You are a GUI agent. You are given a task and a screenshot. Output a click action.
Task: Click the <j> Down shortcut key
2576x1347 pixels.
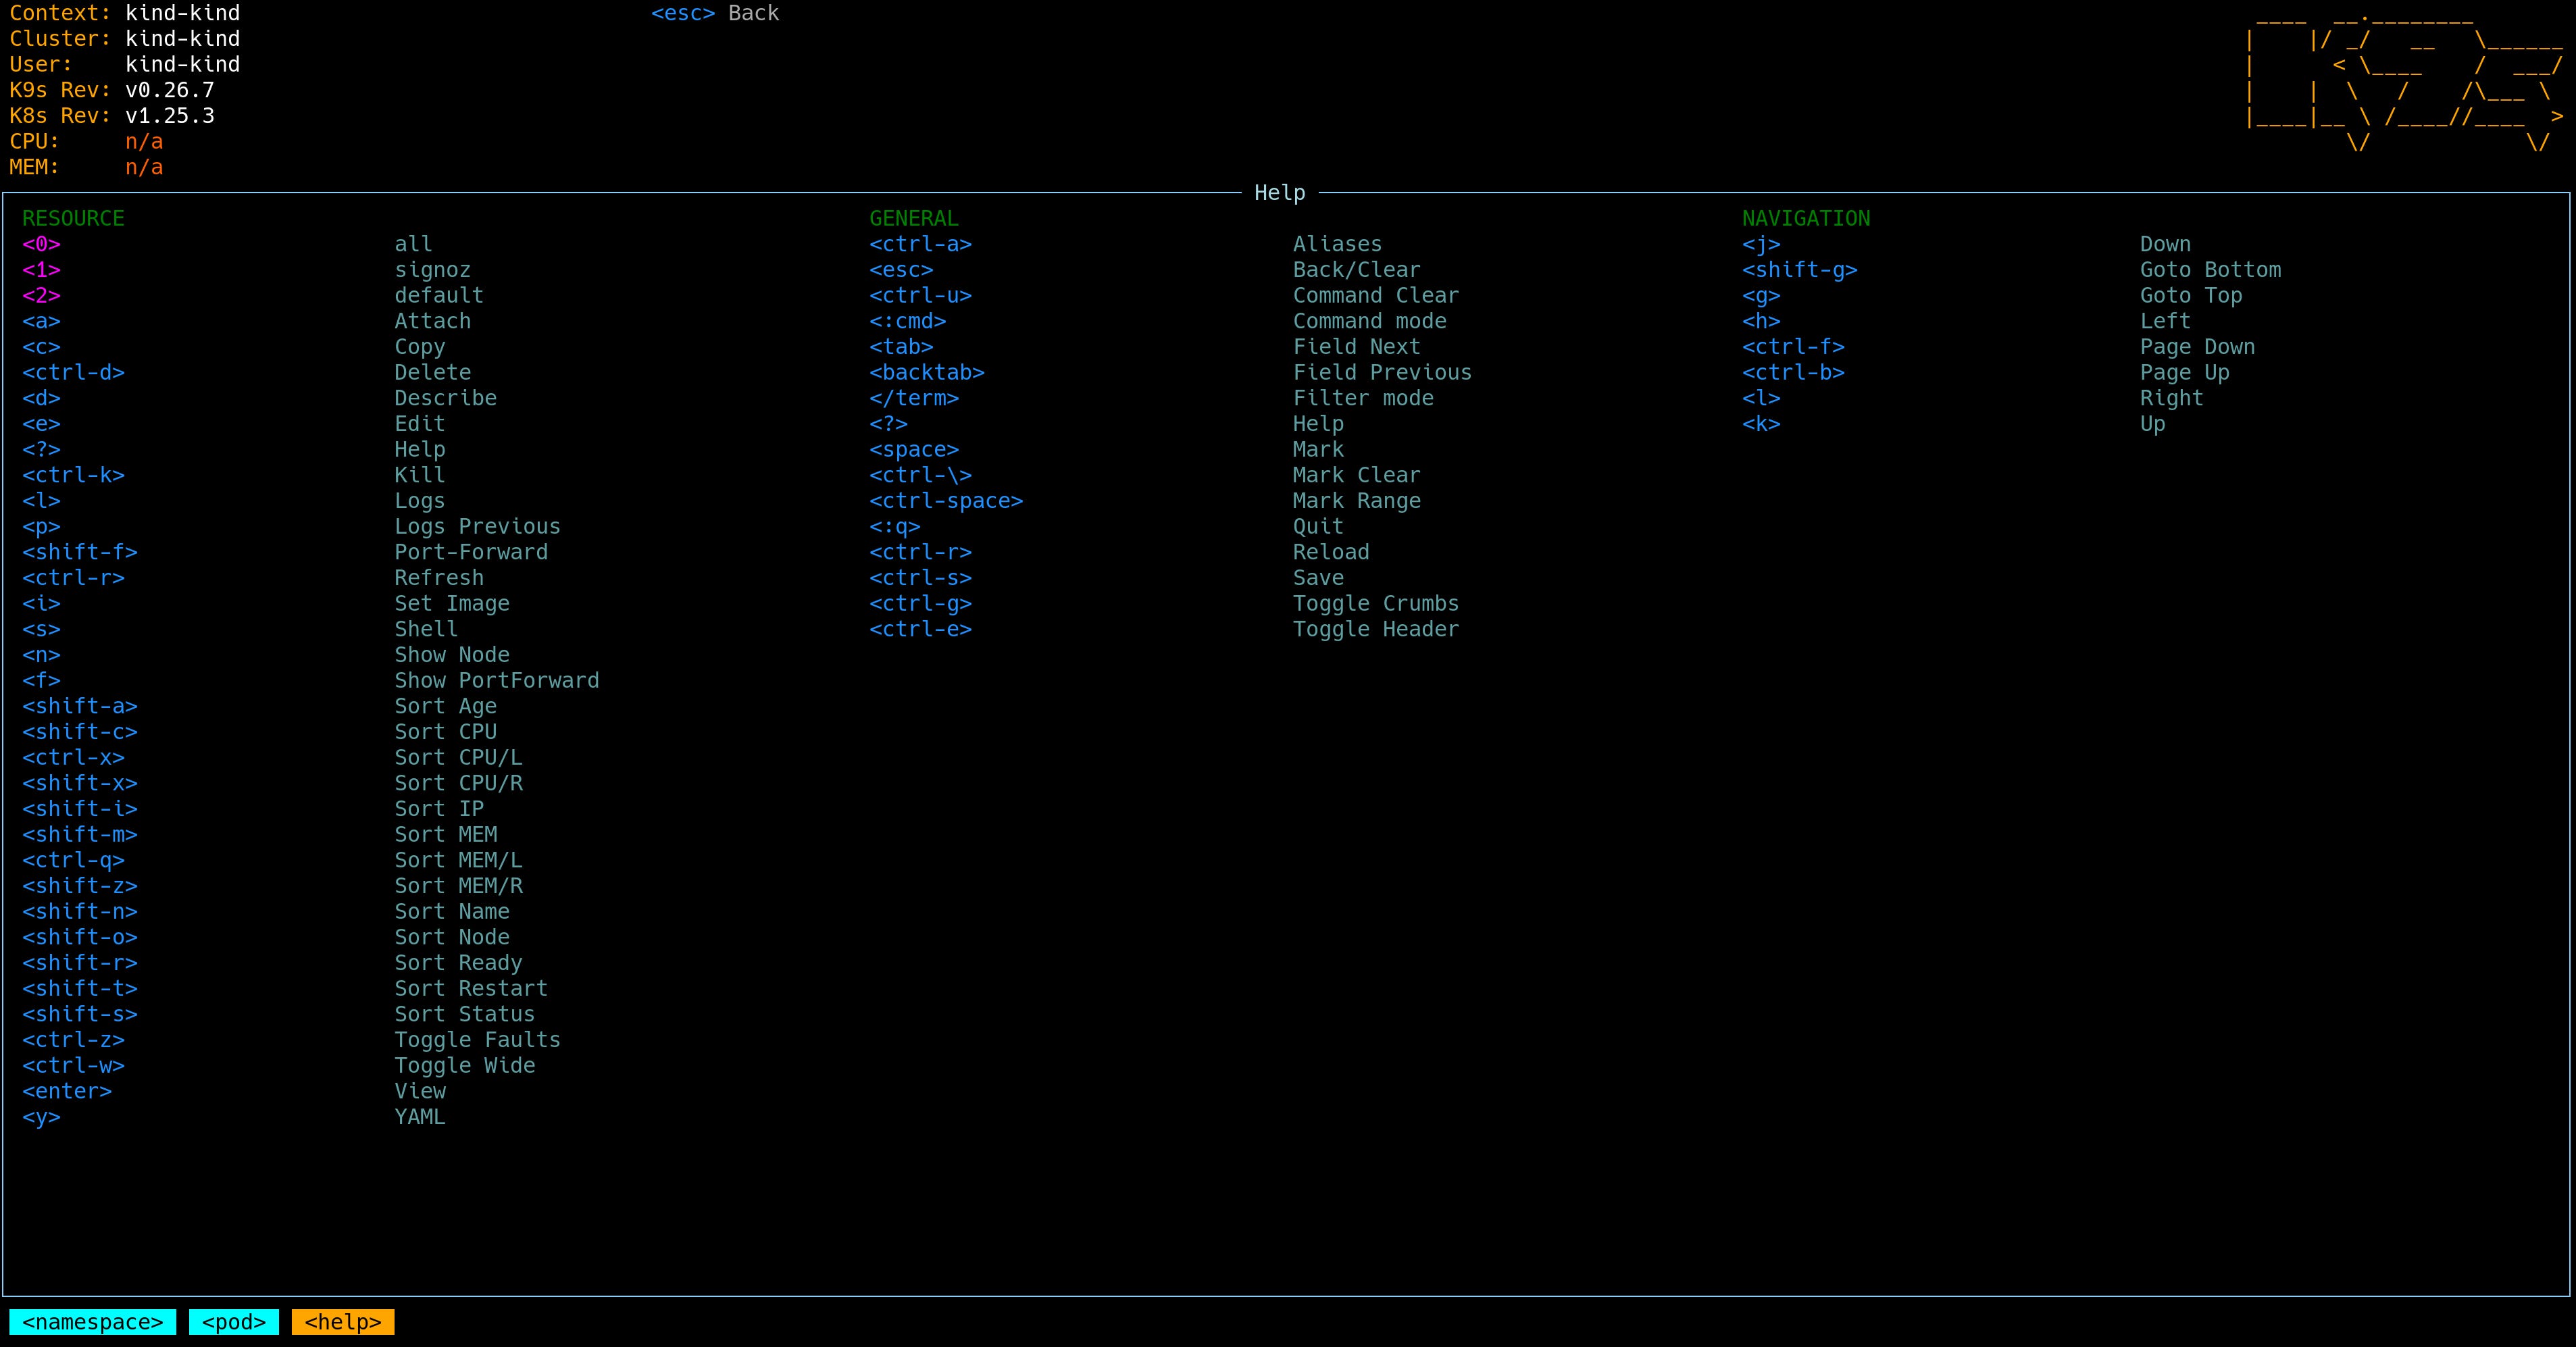click(x=1761, y=244)
